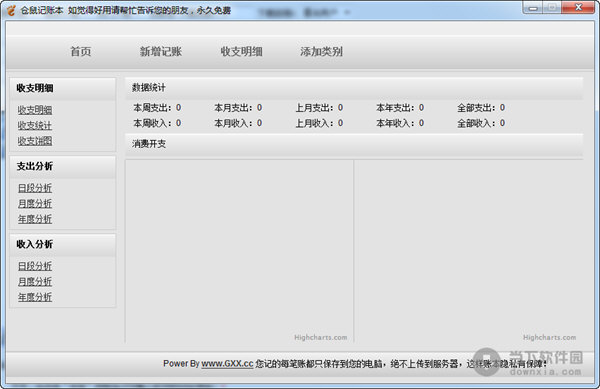Close the 金鼠记账本 window
This screenshot has width=600, height=389.
click(x=579, y=8)
